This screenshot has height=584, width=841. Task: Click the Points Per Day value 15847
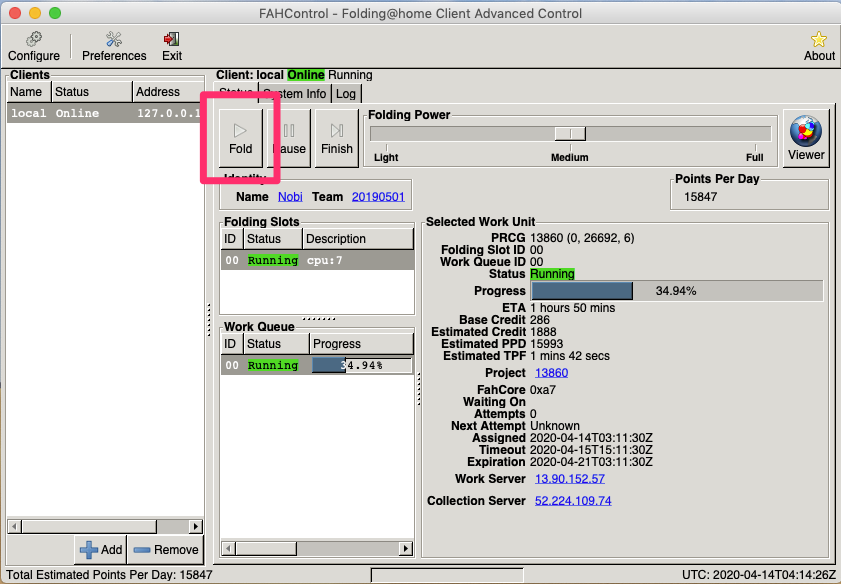point(700,197)
